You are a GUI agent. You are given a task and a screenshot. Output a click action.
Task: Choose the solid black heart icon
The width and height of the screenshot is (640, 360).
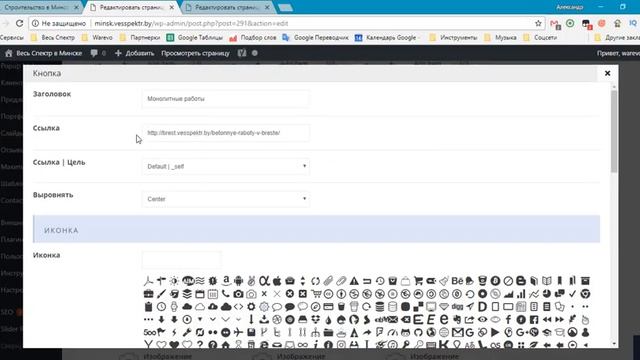click(174, 345)
